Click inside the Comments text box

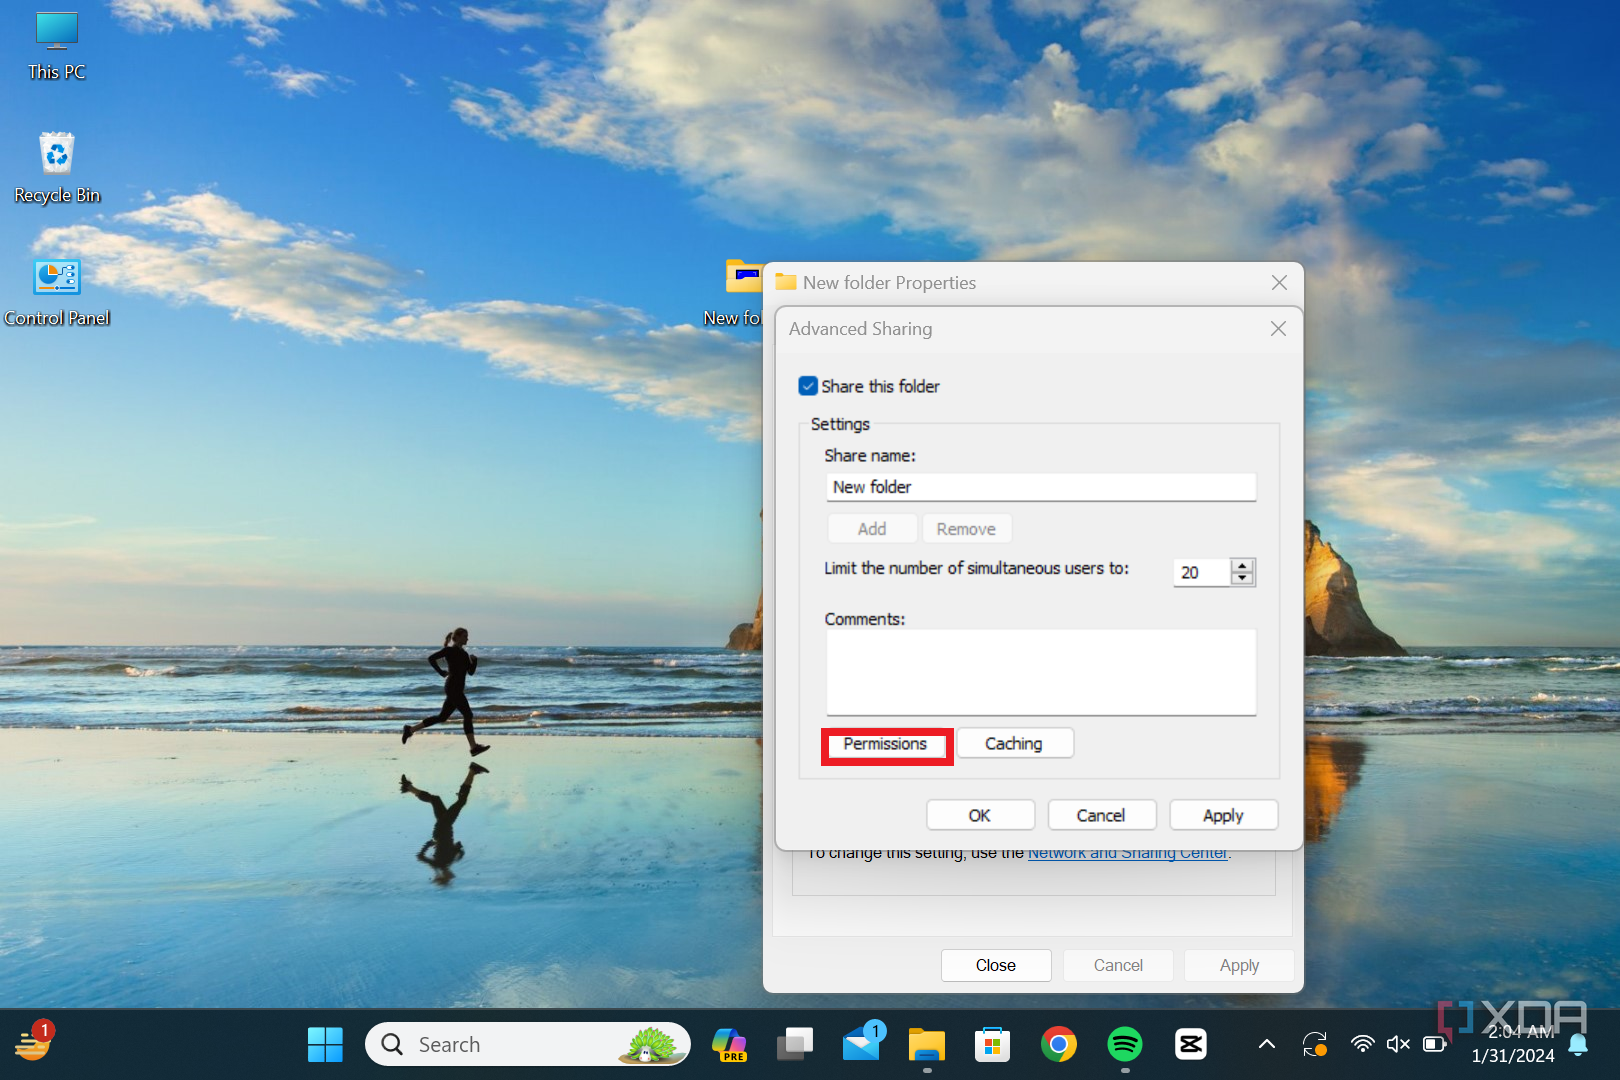1040,672
